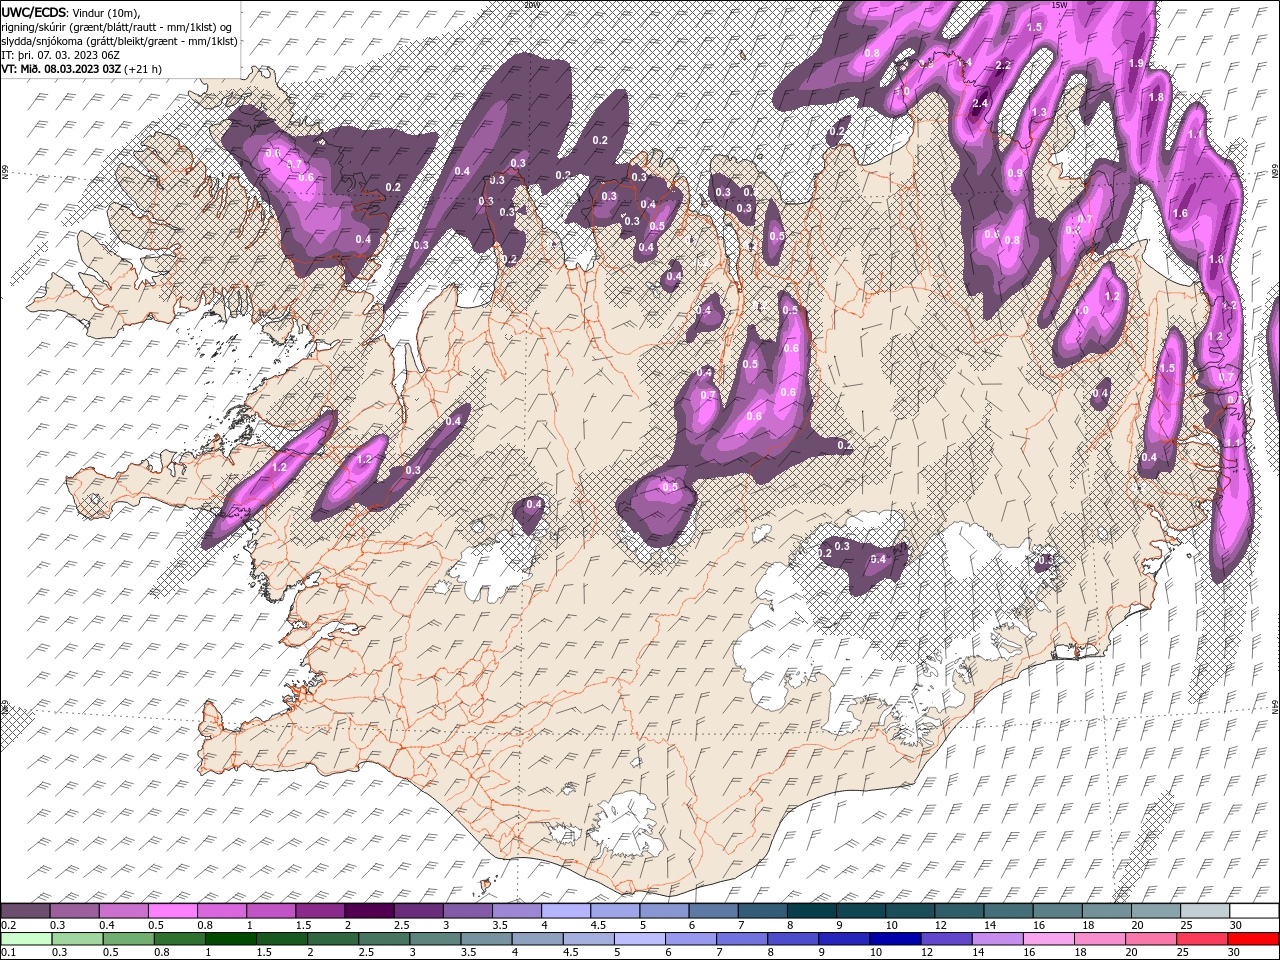This screenshot has height=960, width=1280.
Task: Click the '(+21 h)' forecast offset text
Action: 143,69
